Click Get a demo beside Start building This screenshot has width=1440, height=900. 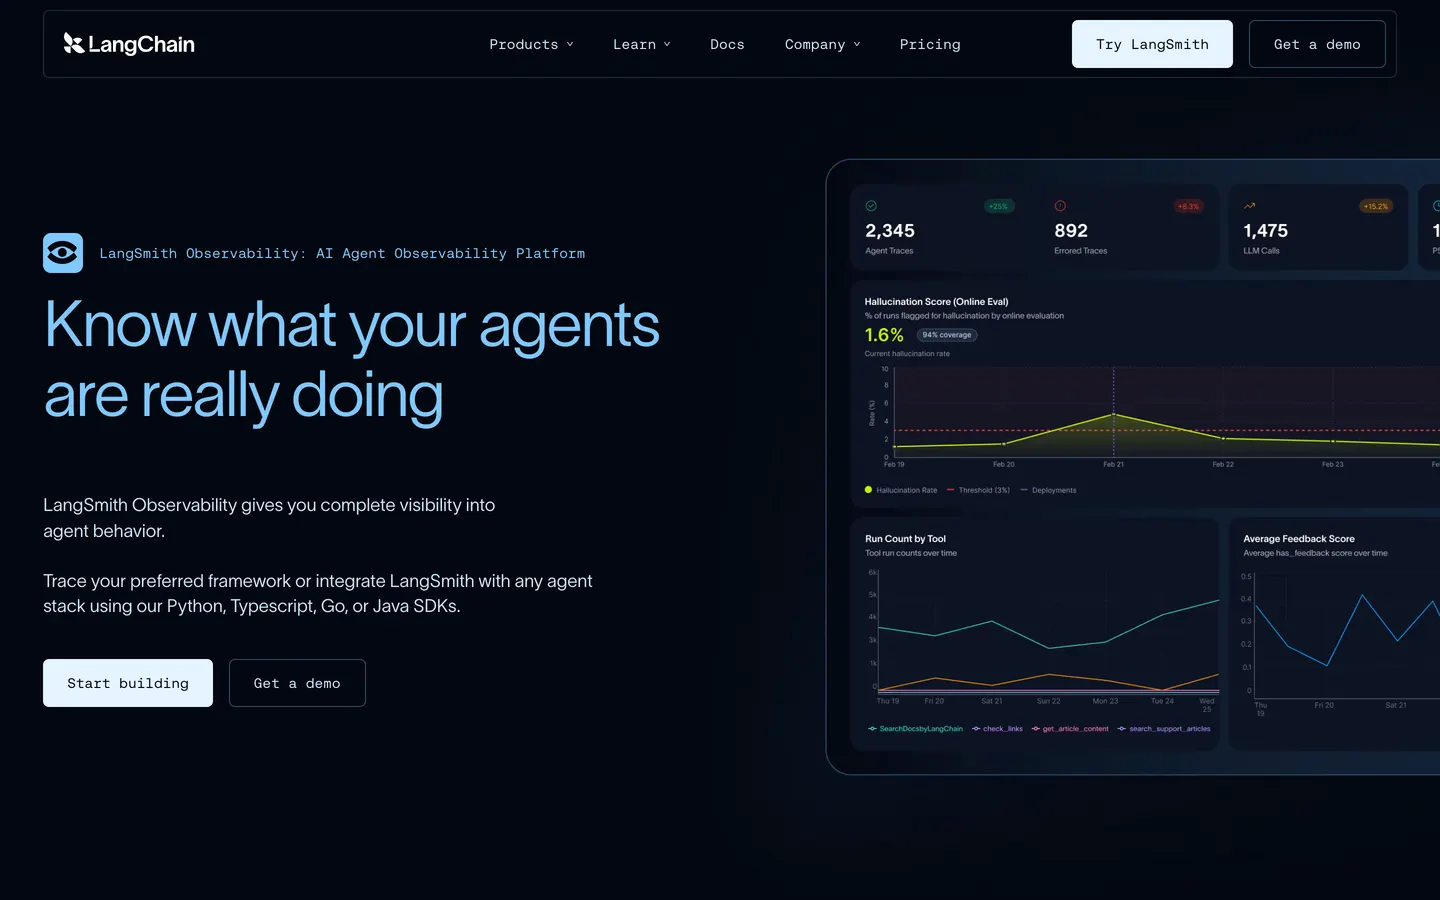tap(297, 683)
